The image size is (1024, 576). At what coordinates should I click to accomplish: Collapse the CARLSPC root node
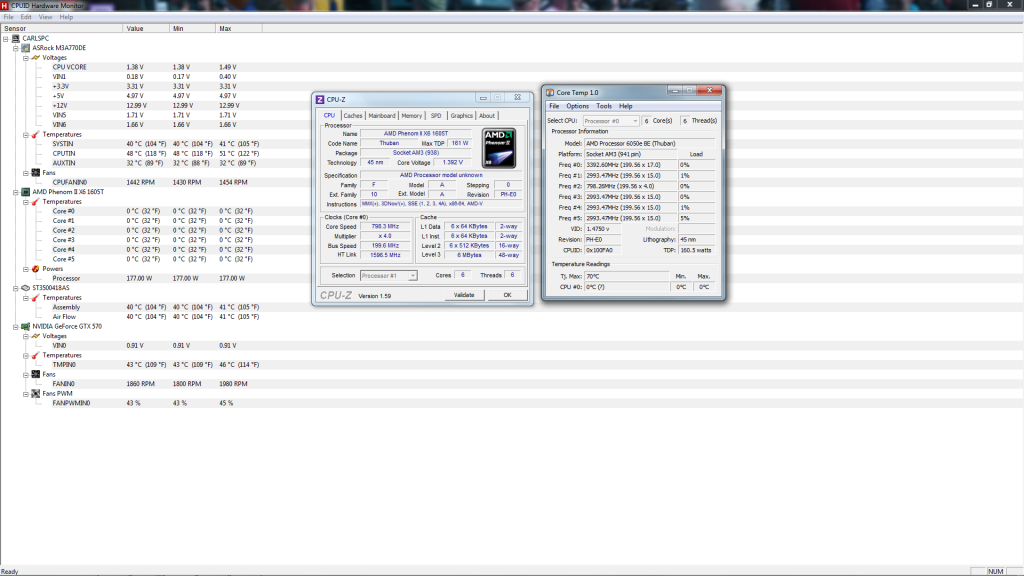6,39
